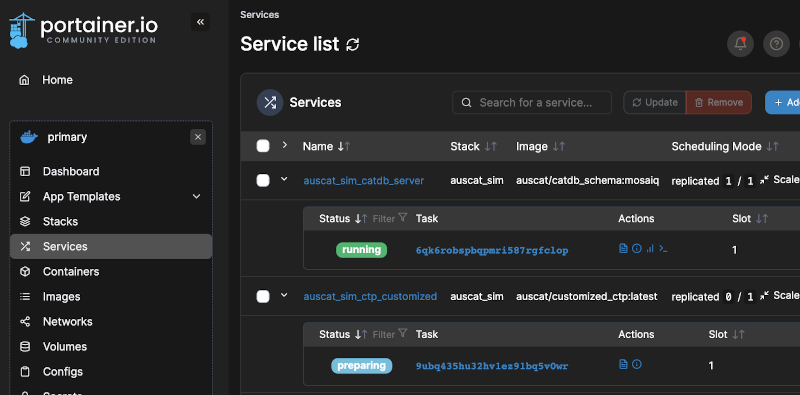Screen dimensions: 800x395
Task: Open Stacks in the sidebar
Action: (x=111, y=221)
